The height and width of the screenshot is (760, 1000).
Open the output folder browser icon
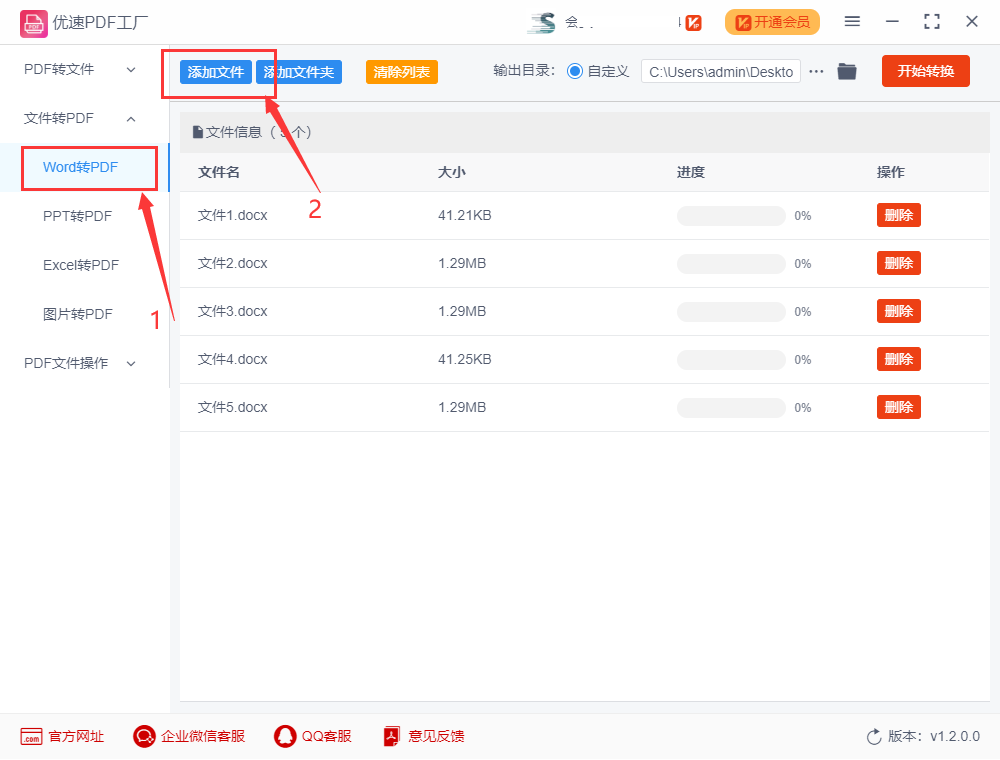(847, 71)
